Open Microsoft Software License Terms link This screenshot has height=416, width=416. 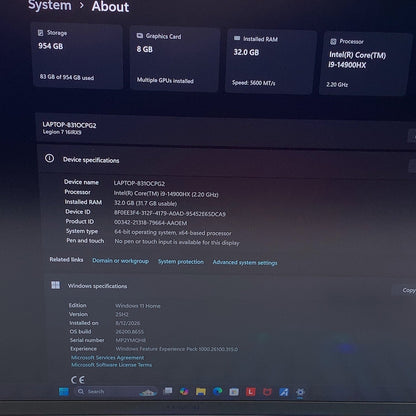click(111, 365)
